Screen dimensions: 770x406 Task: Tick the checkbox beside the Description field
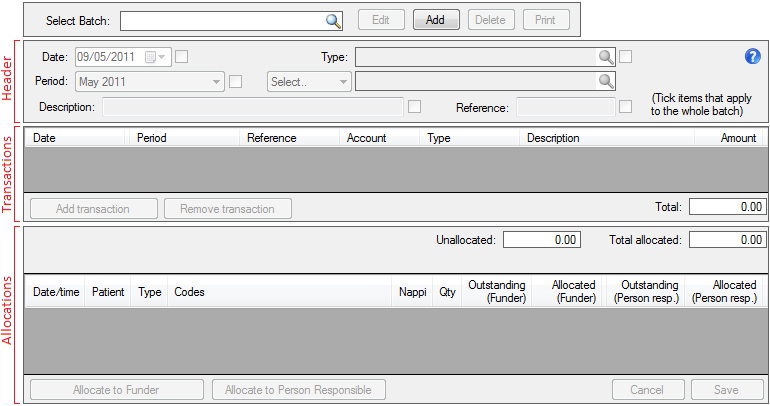click(x=414, y=107)
